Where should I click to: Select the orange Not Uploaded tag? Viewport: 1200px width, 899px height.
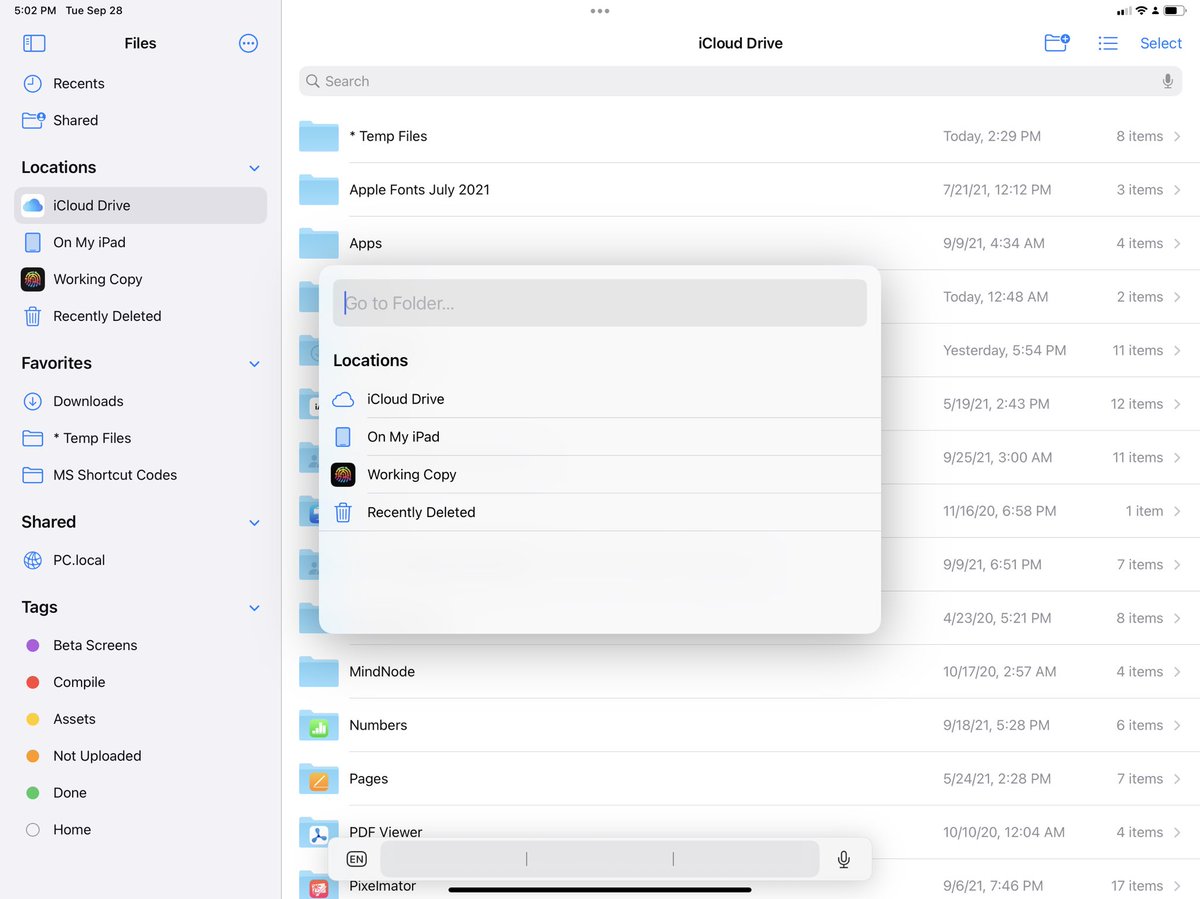coord(140,756)
